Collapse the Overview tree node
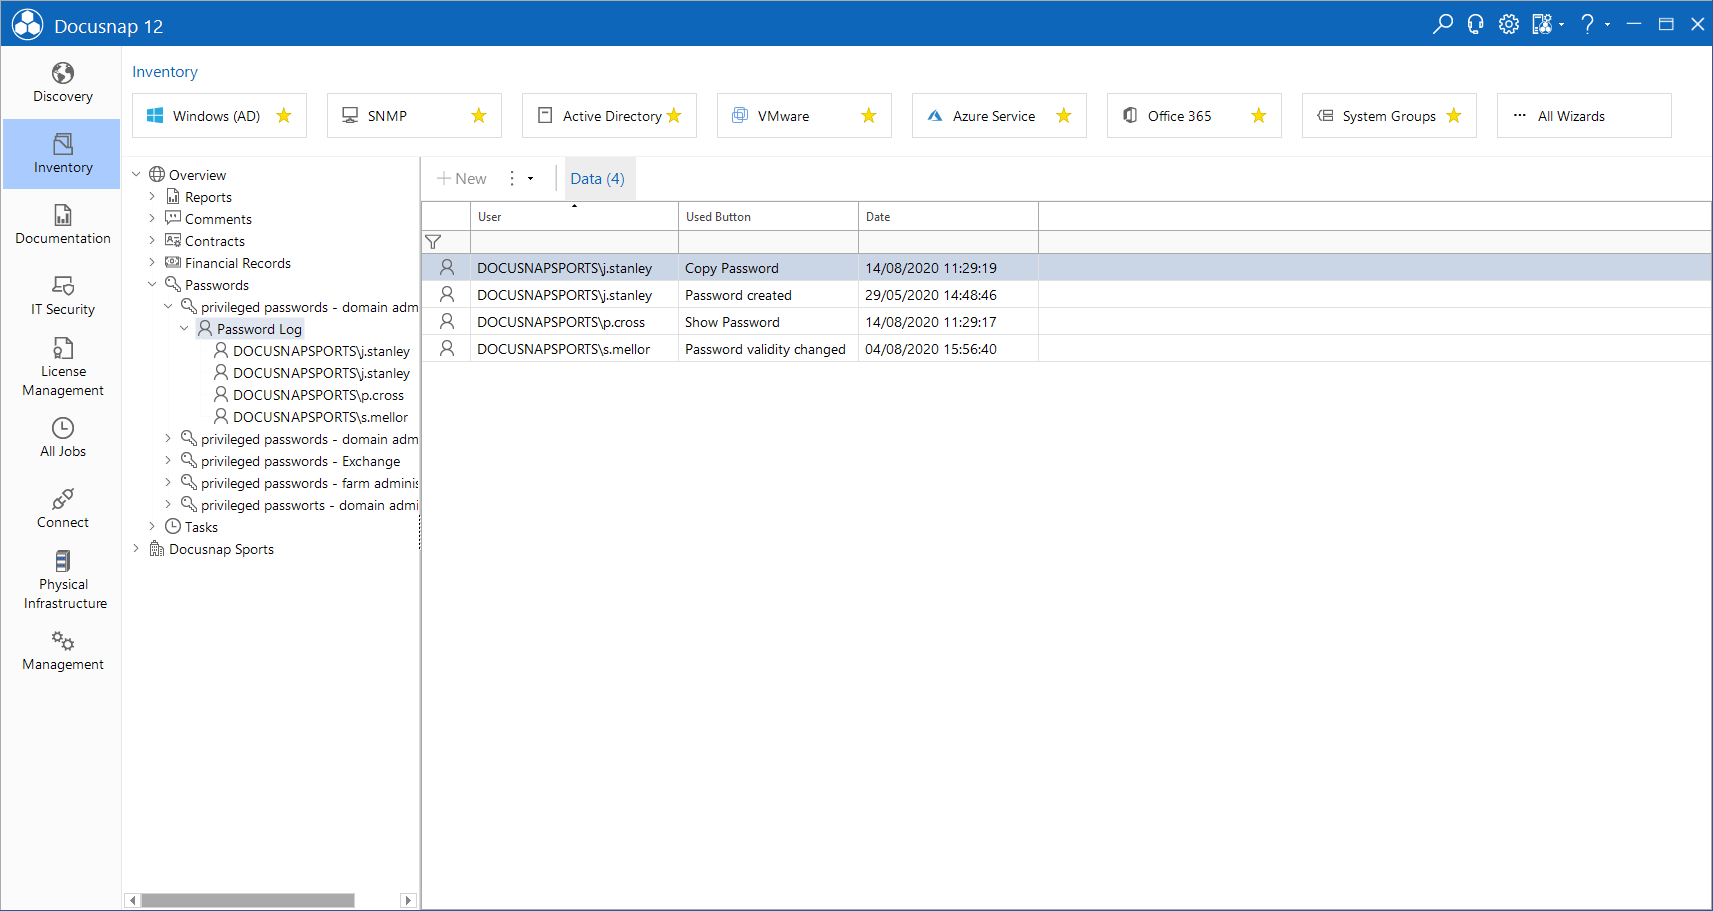This screenshot has width=1713, height=911. coord(136,175)
